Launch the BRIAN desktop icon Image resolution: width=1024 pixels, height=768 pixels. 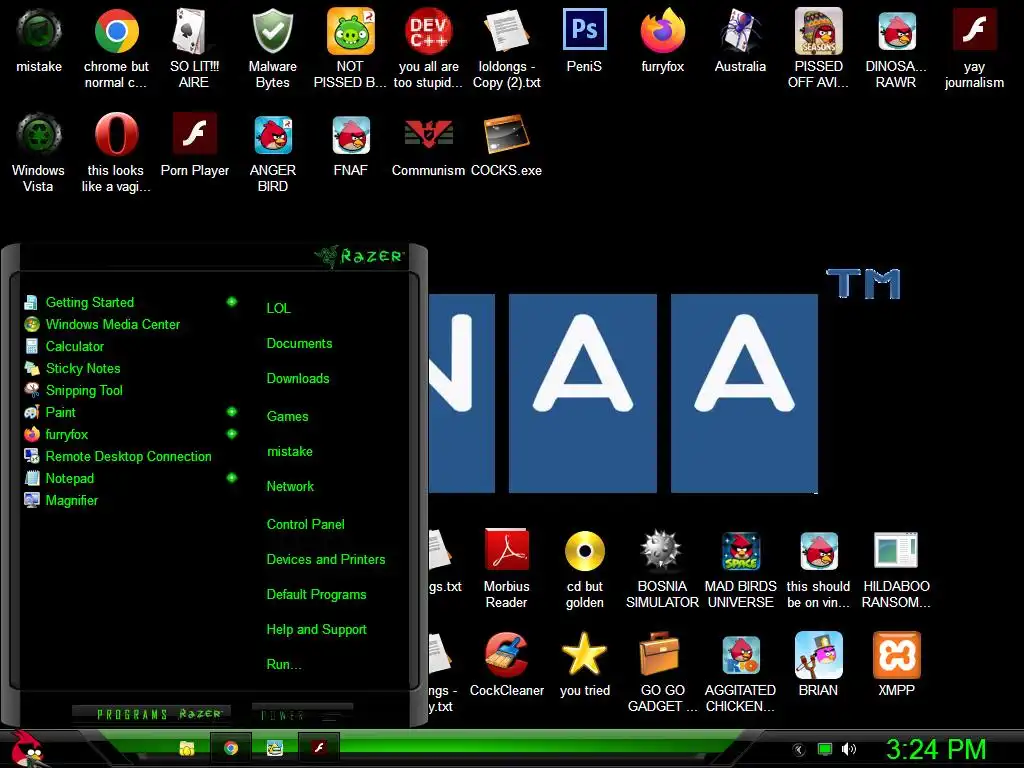[818, 655]
